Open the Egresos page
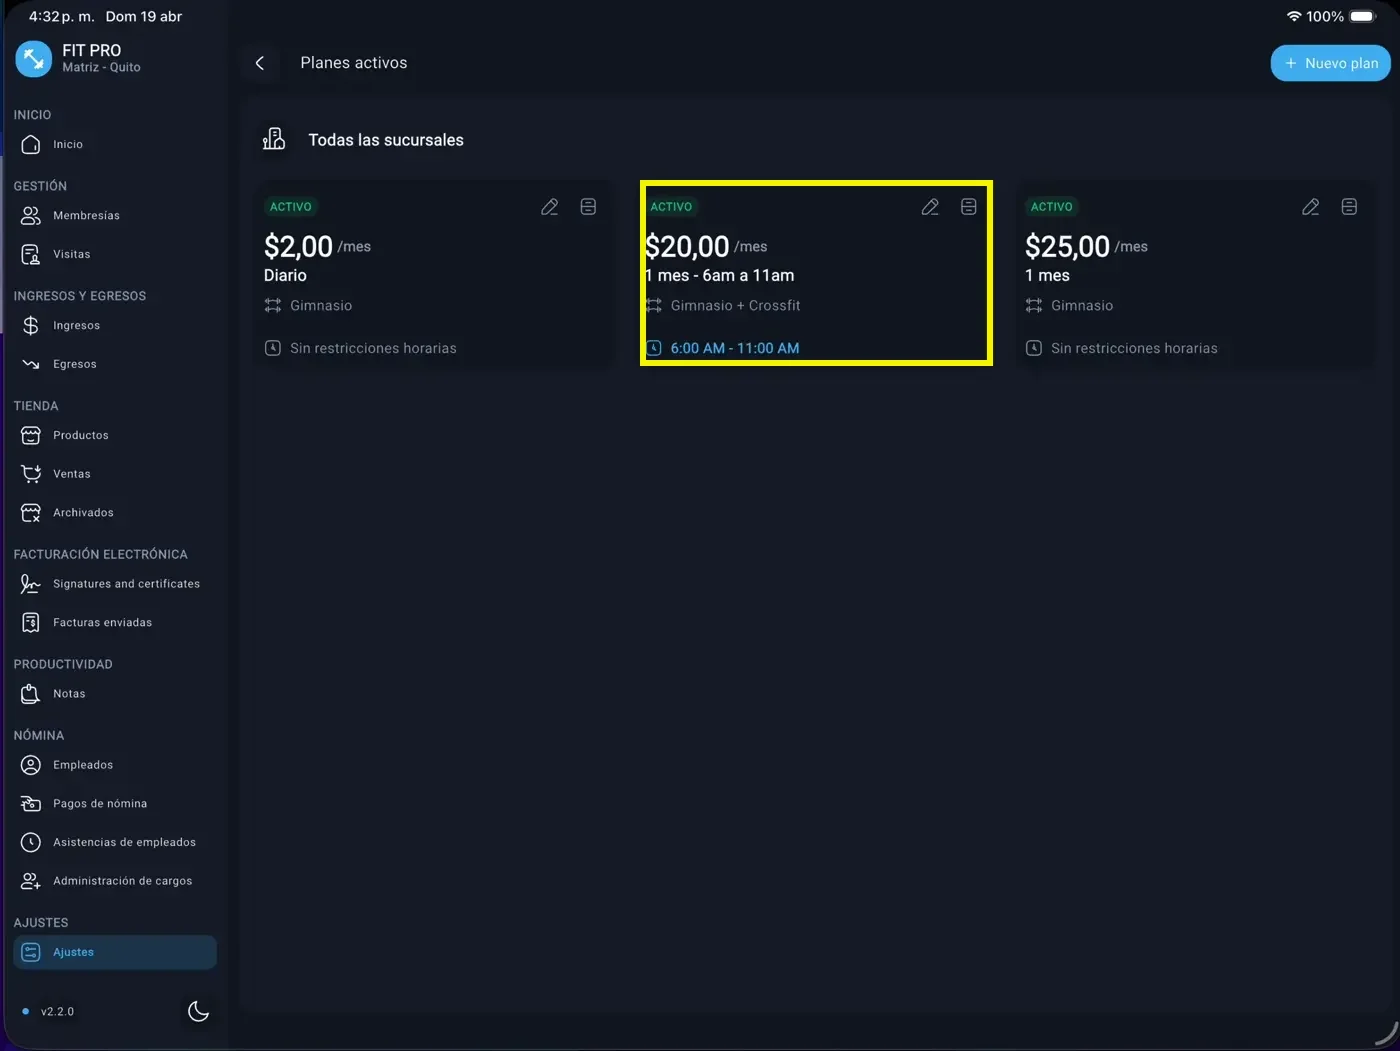The width and height of the screenshot is (1400, 1051). pos(74,365)
